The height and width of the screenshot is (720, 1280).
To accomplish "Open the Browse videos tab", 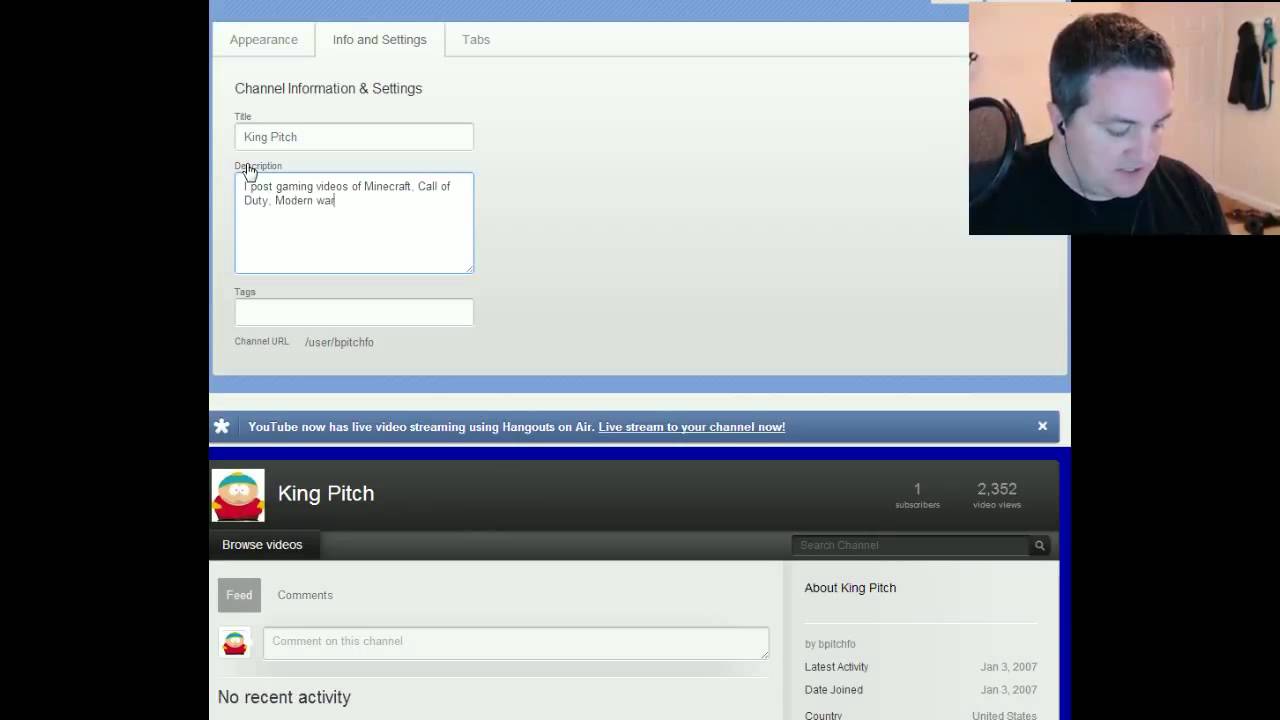I will [x=262, y=545].
